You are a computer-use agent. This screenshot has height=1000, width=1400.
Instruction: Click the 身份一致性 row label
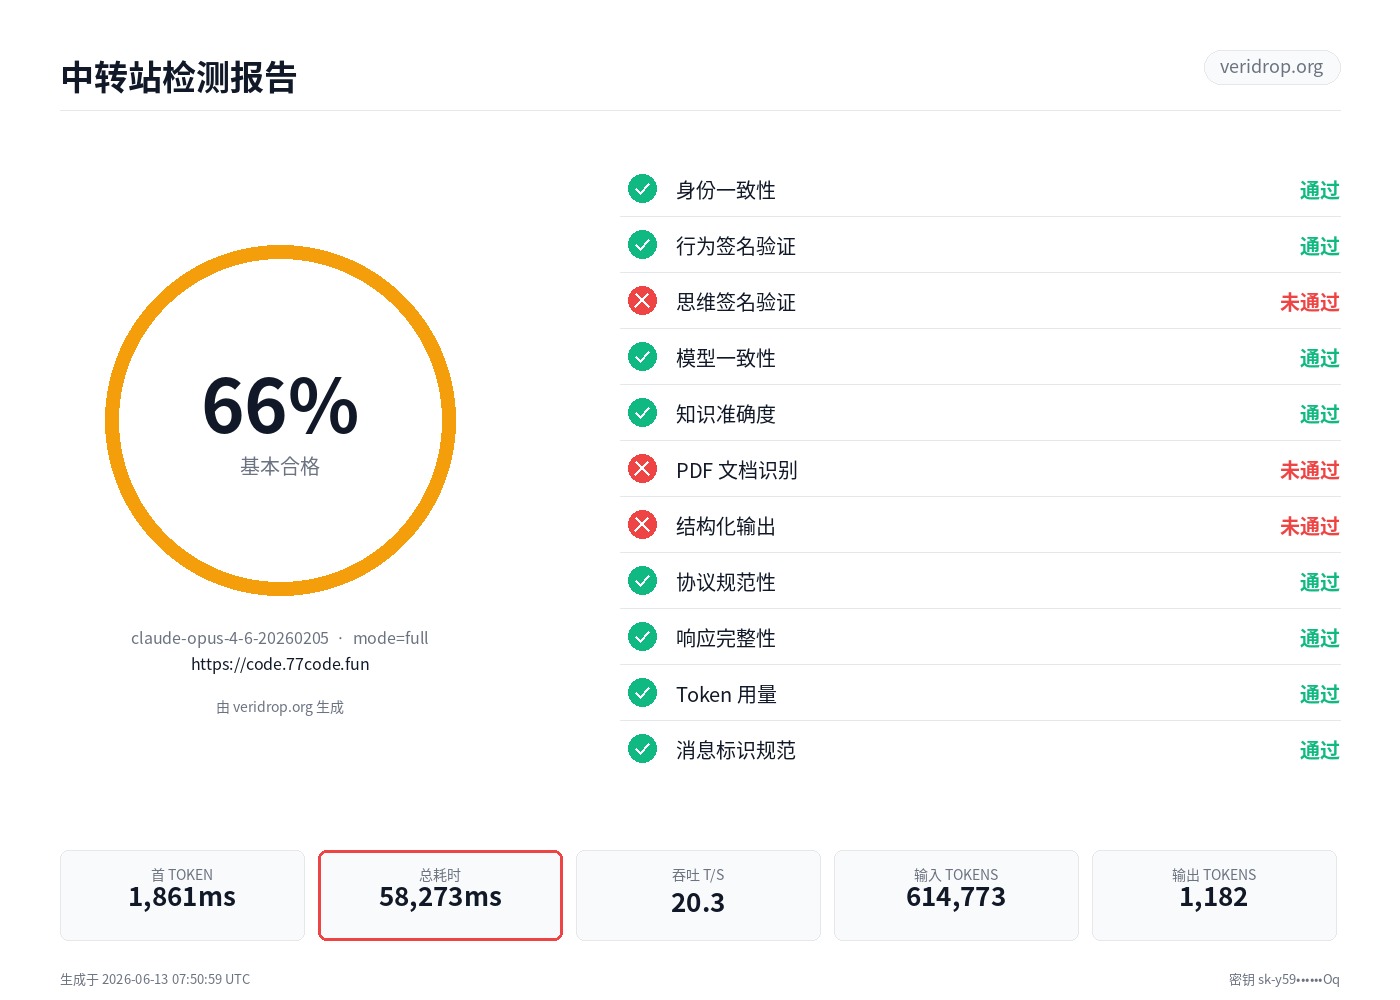click(726, 190)
